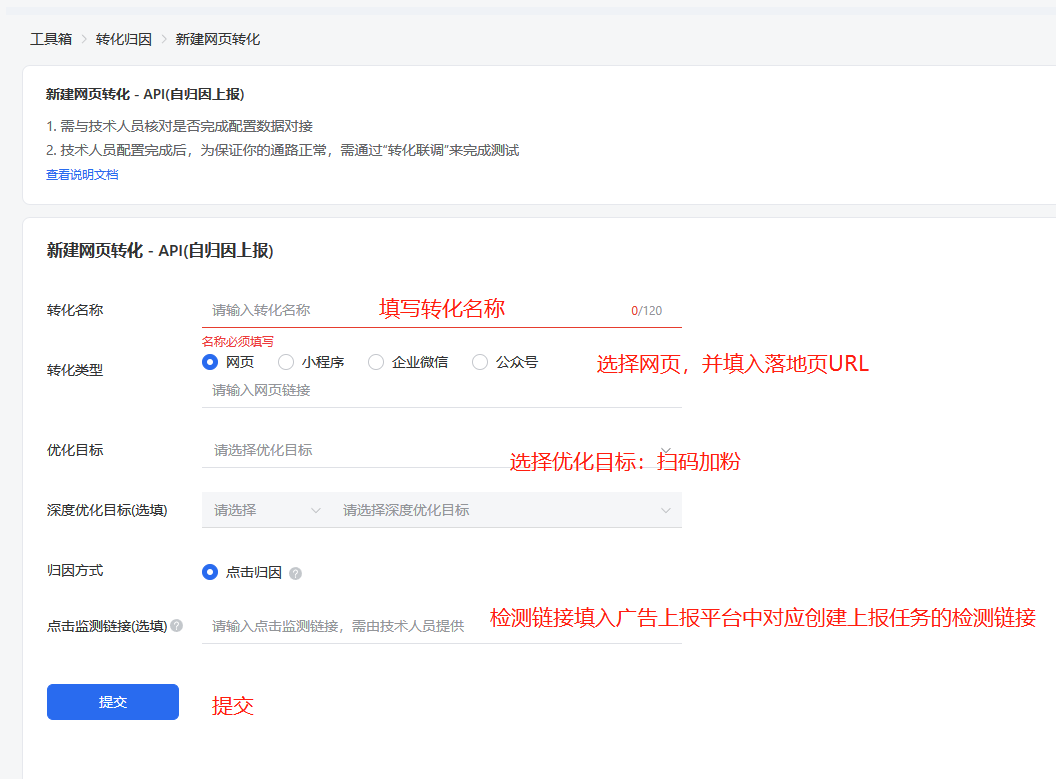The height and width of the screenshot is (779, 1056).
Task: Click into the 点击监测链接 input box
Action: pyautogui.click(x=340, y=626)
